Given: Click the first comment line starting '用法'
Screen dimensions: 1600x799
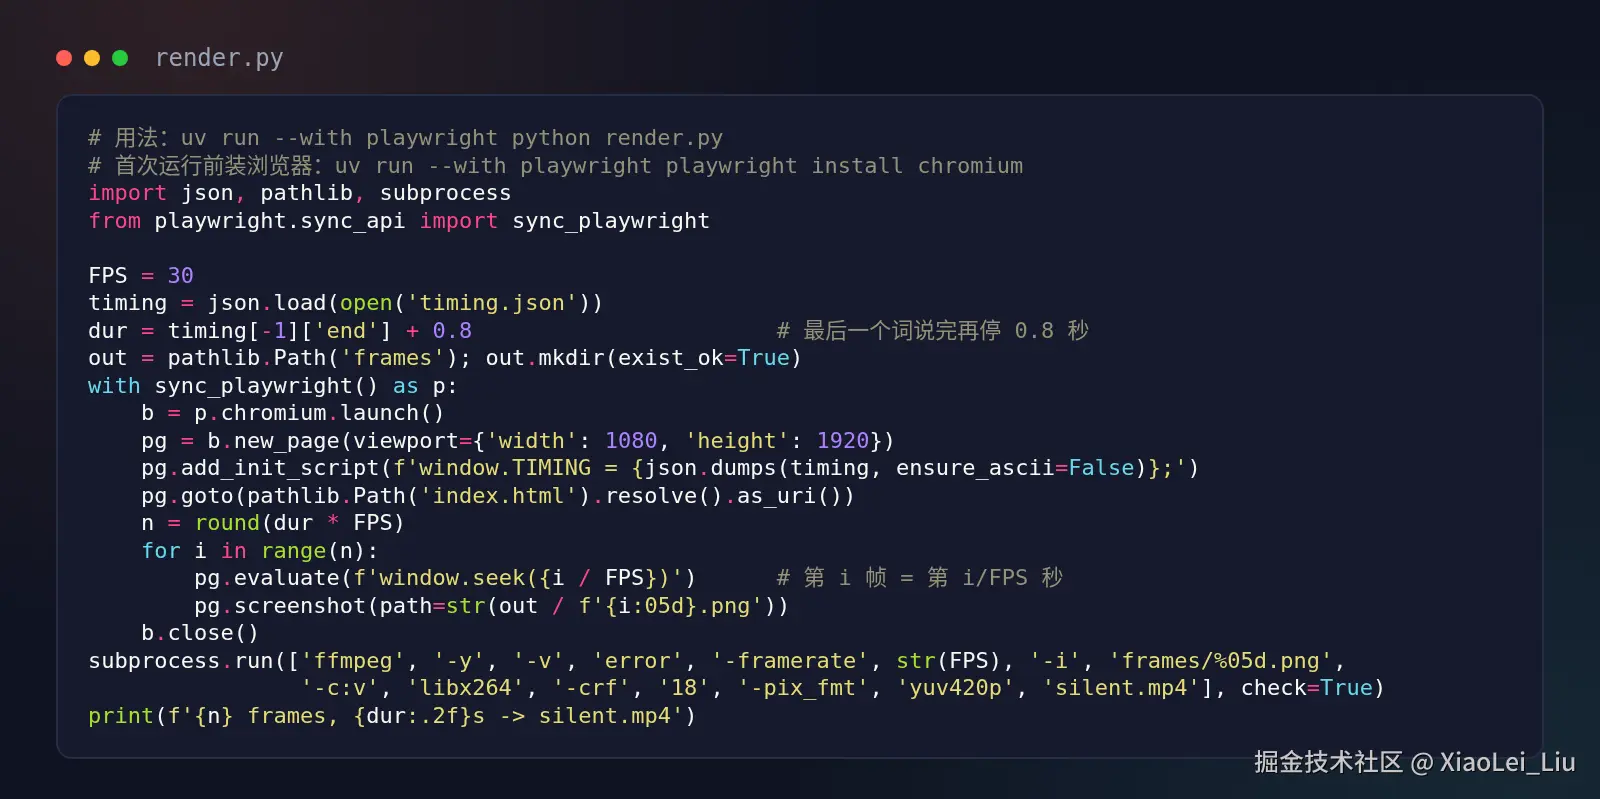Looking at the screenshot, I should click(x=405, y=138).
